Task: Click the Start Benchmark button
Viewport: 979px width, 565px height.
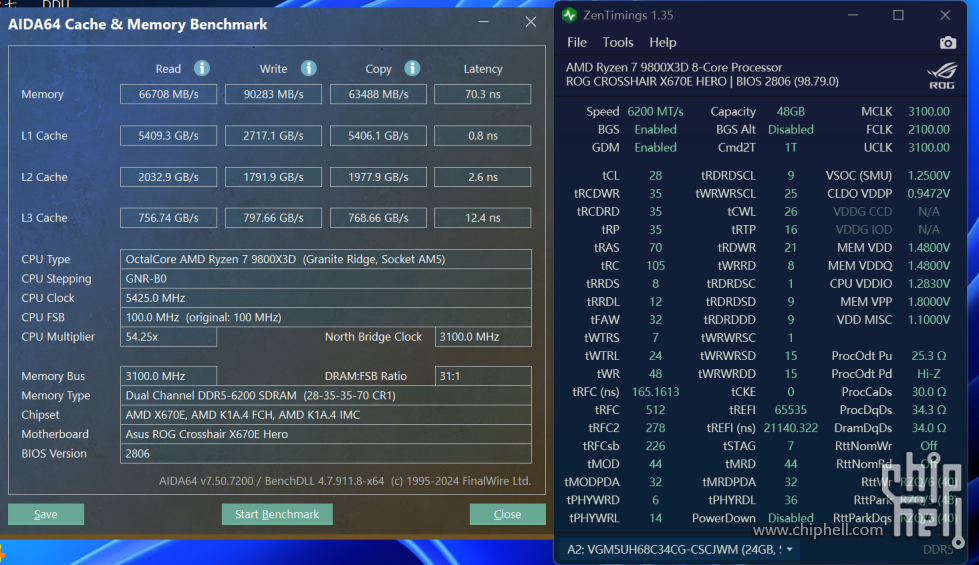Action: (x=277, y=514)
